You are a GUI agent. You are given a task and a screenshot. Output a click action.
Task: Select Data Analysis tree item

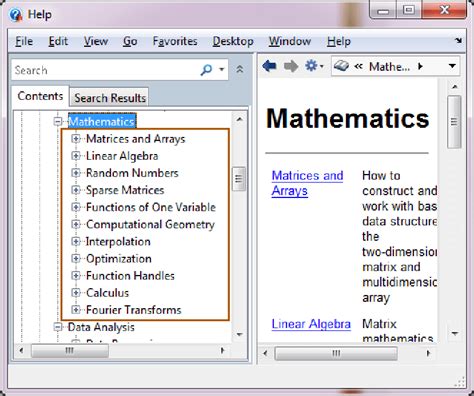(x=101, y=327)
